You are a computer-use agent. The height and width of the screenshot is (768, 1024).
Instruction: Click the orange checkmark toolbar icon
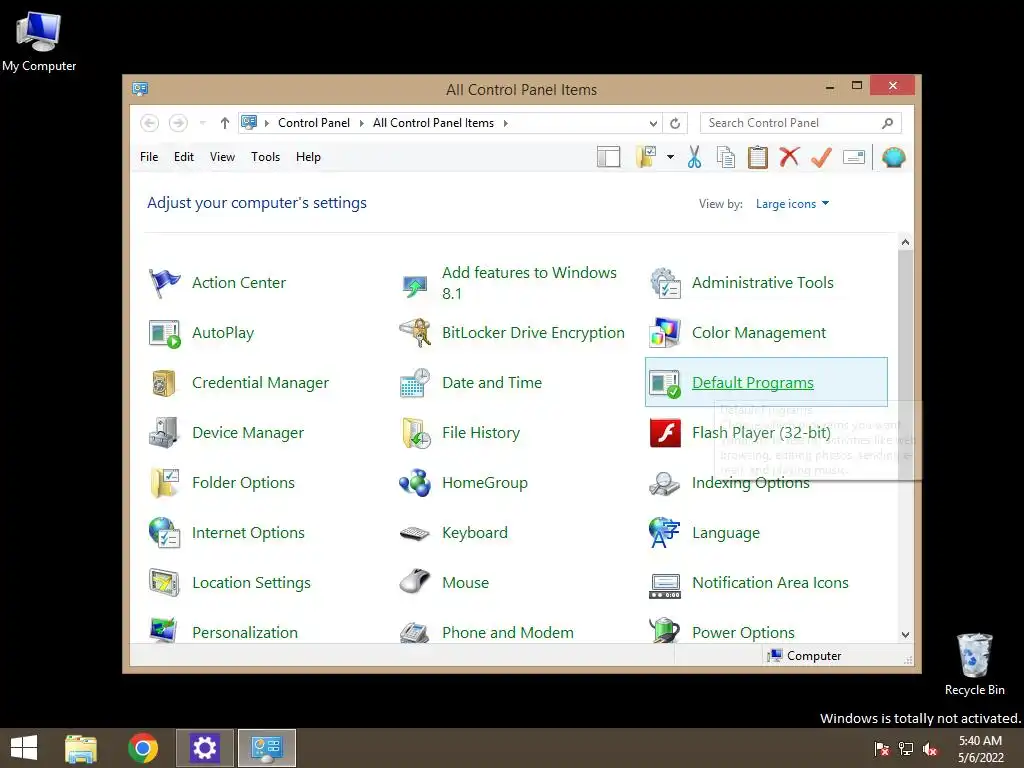click(822, 157)
